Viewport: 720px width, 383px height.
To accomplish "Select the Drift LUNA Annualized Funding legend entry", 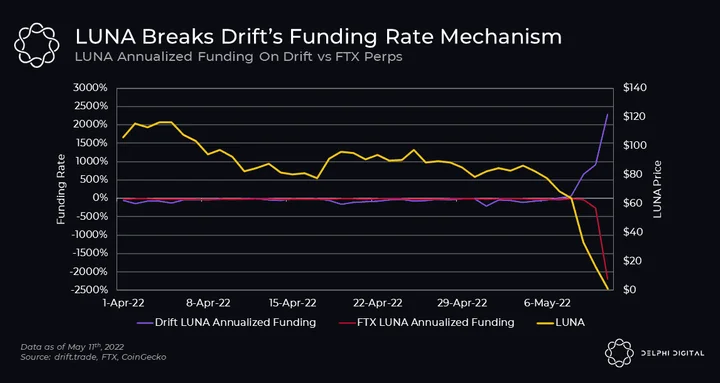I will point(226,322).
